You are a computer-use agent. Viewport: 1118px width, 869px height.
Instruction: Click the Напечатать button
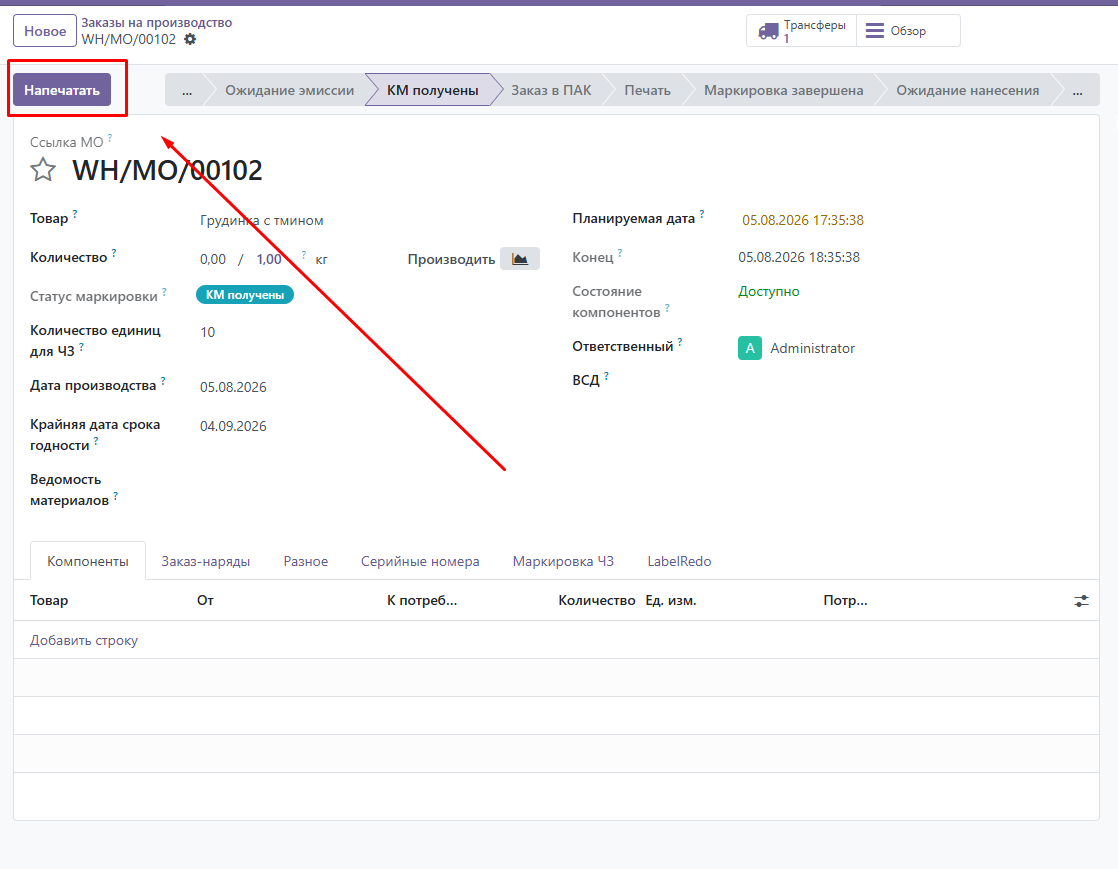[62, 90]
